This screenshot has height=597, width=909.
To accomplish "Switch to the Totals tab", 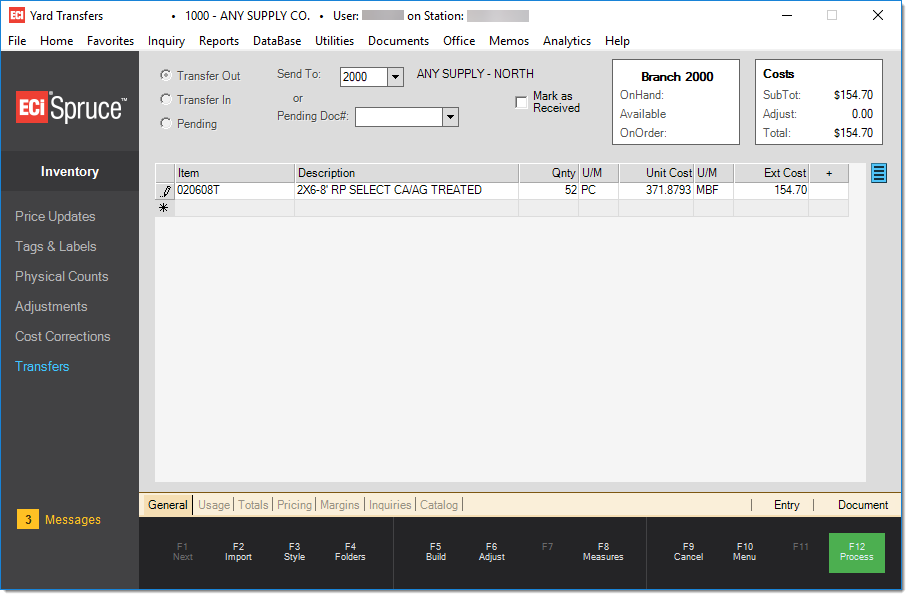I will (254, 507).
